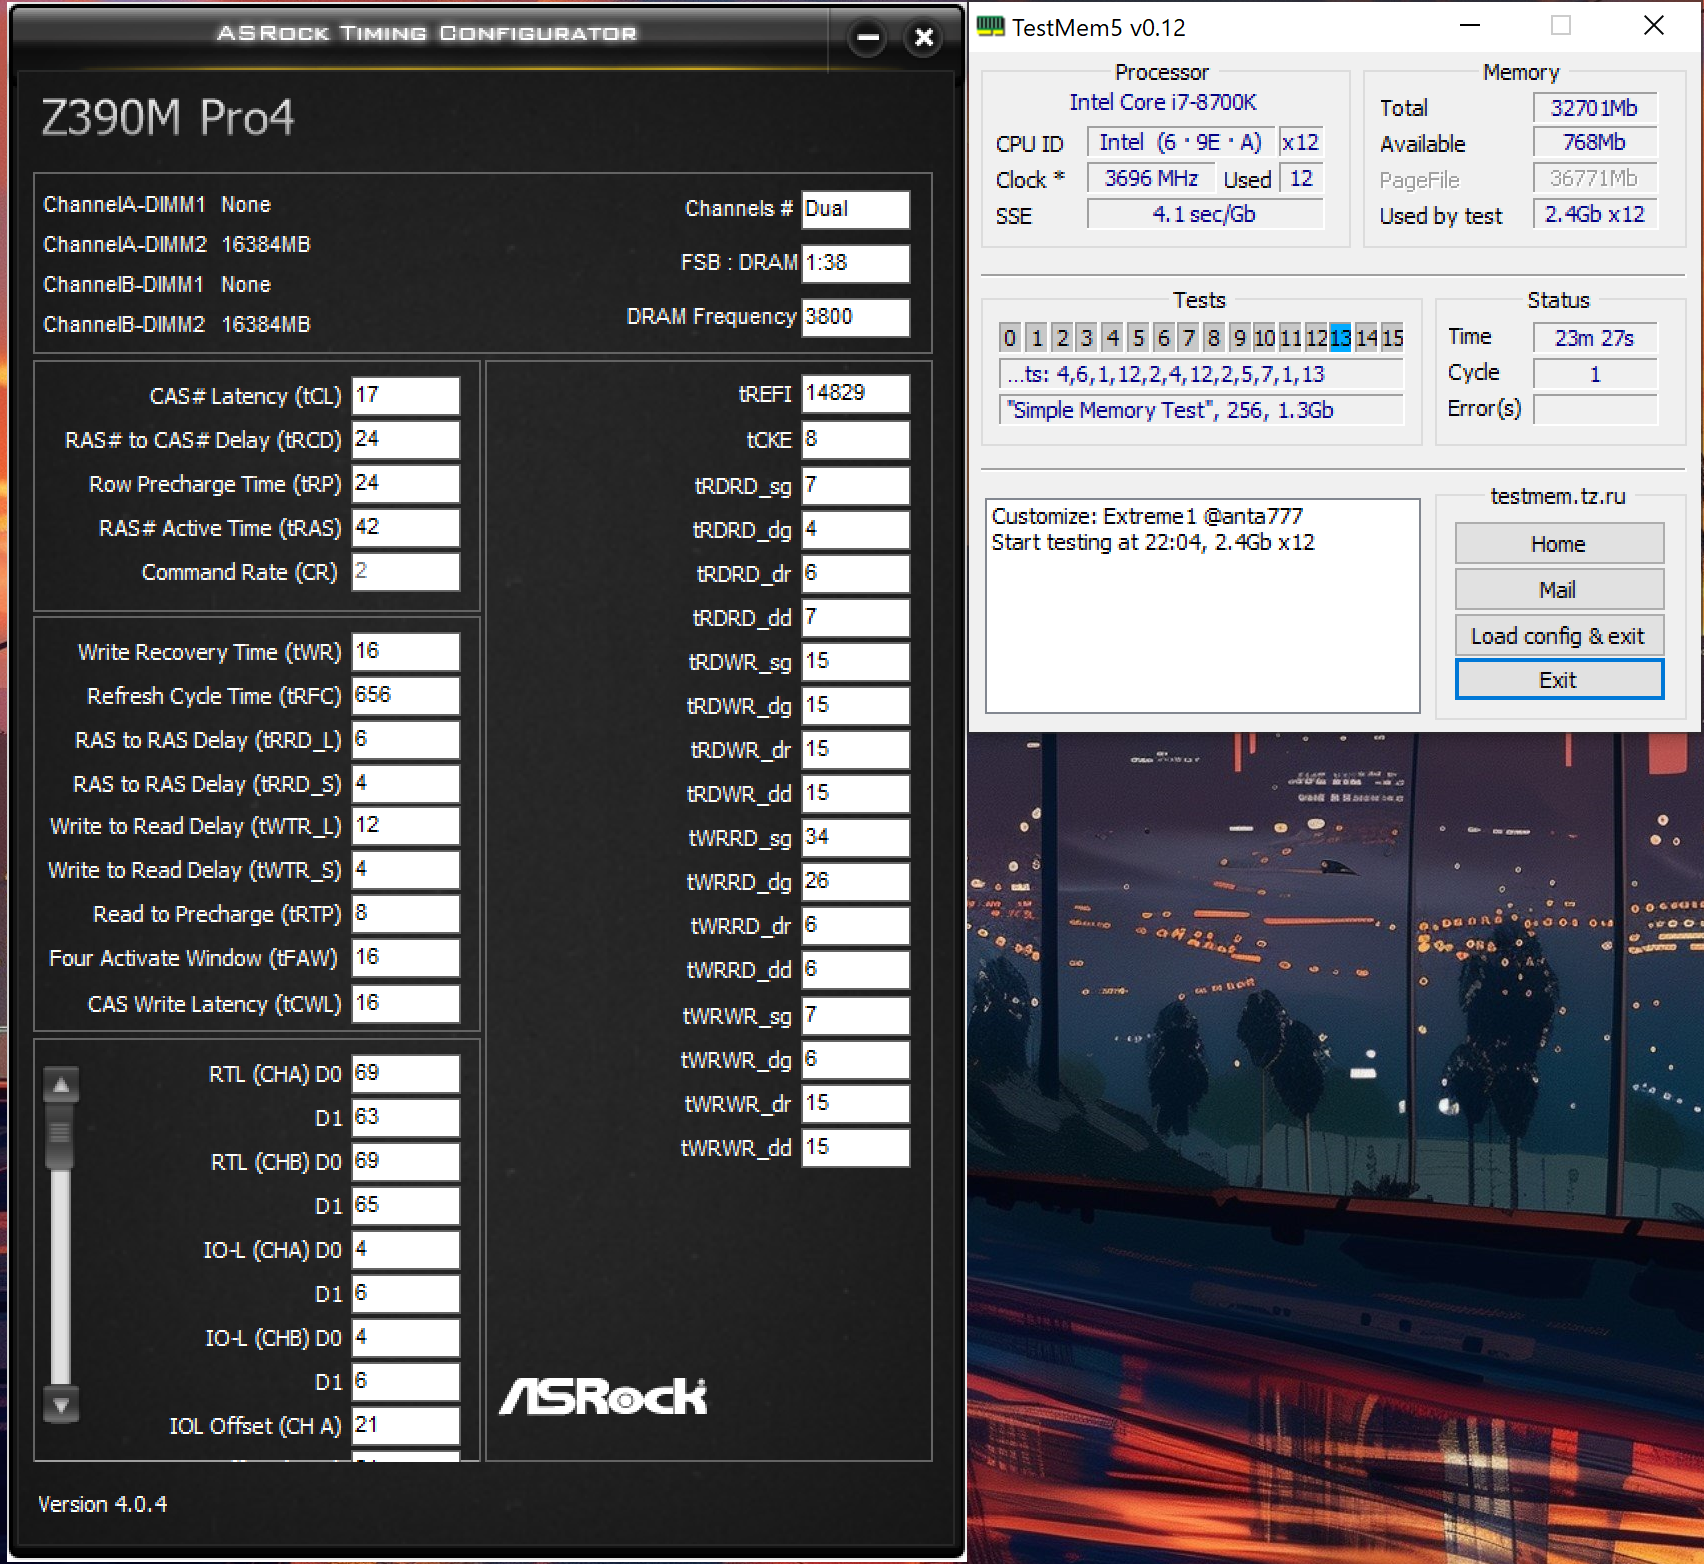Viewport: 1704px width, 1564px height.
Task: Click the tWRRD_dg value field
Action: tap(856, 881)
